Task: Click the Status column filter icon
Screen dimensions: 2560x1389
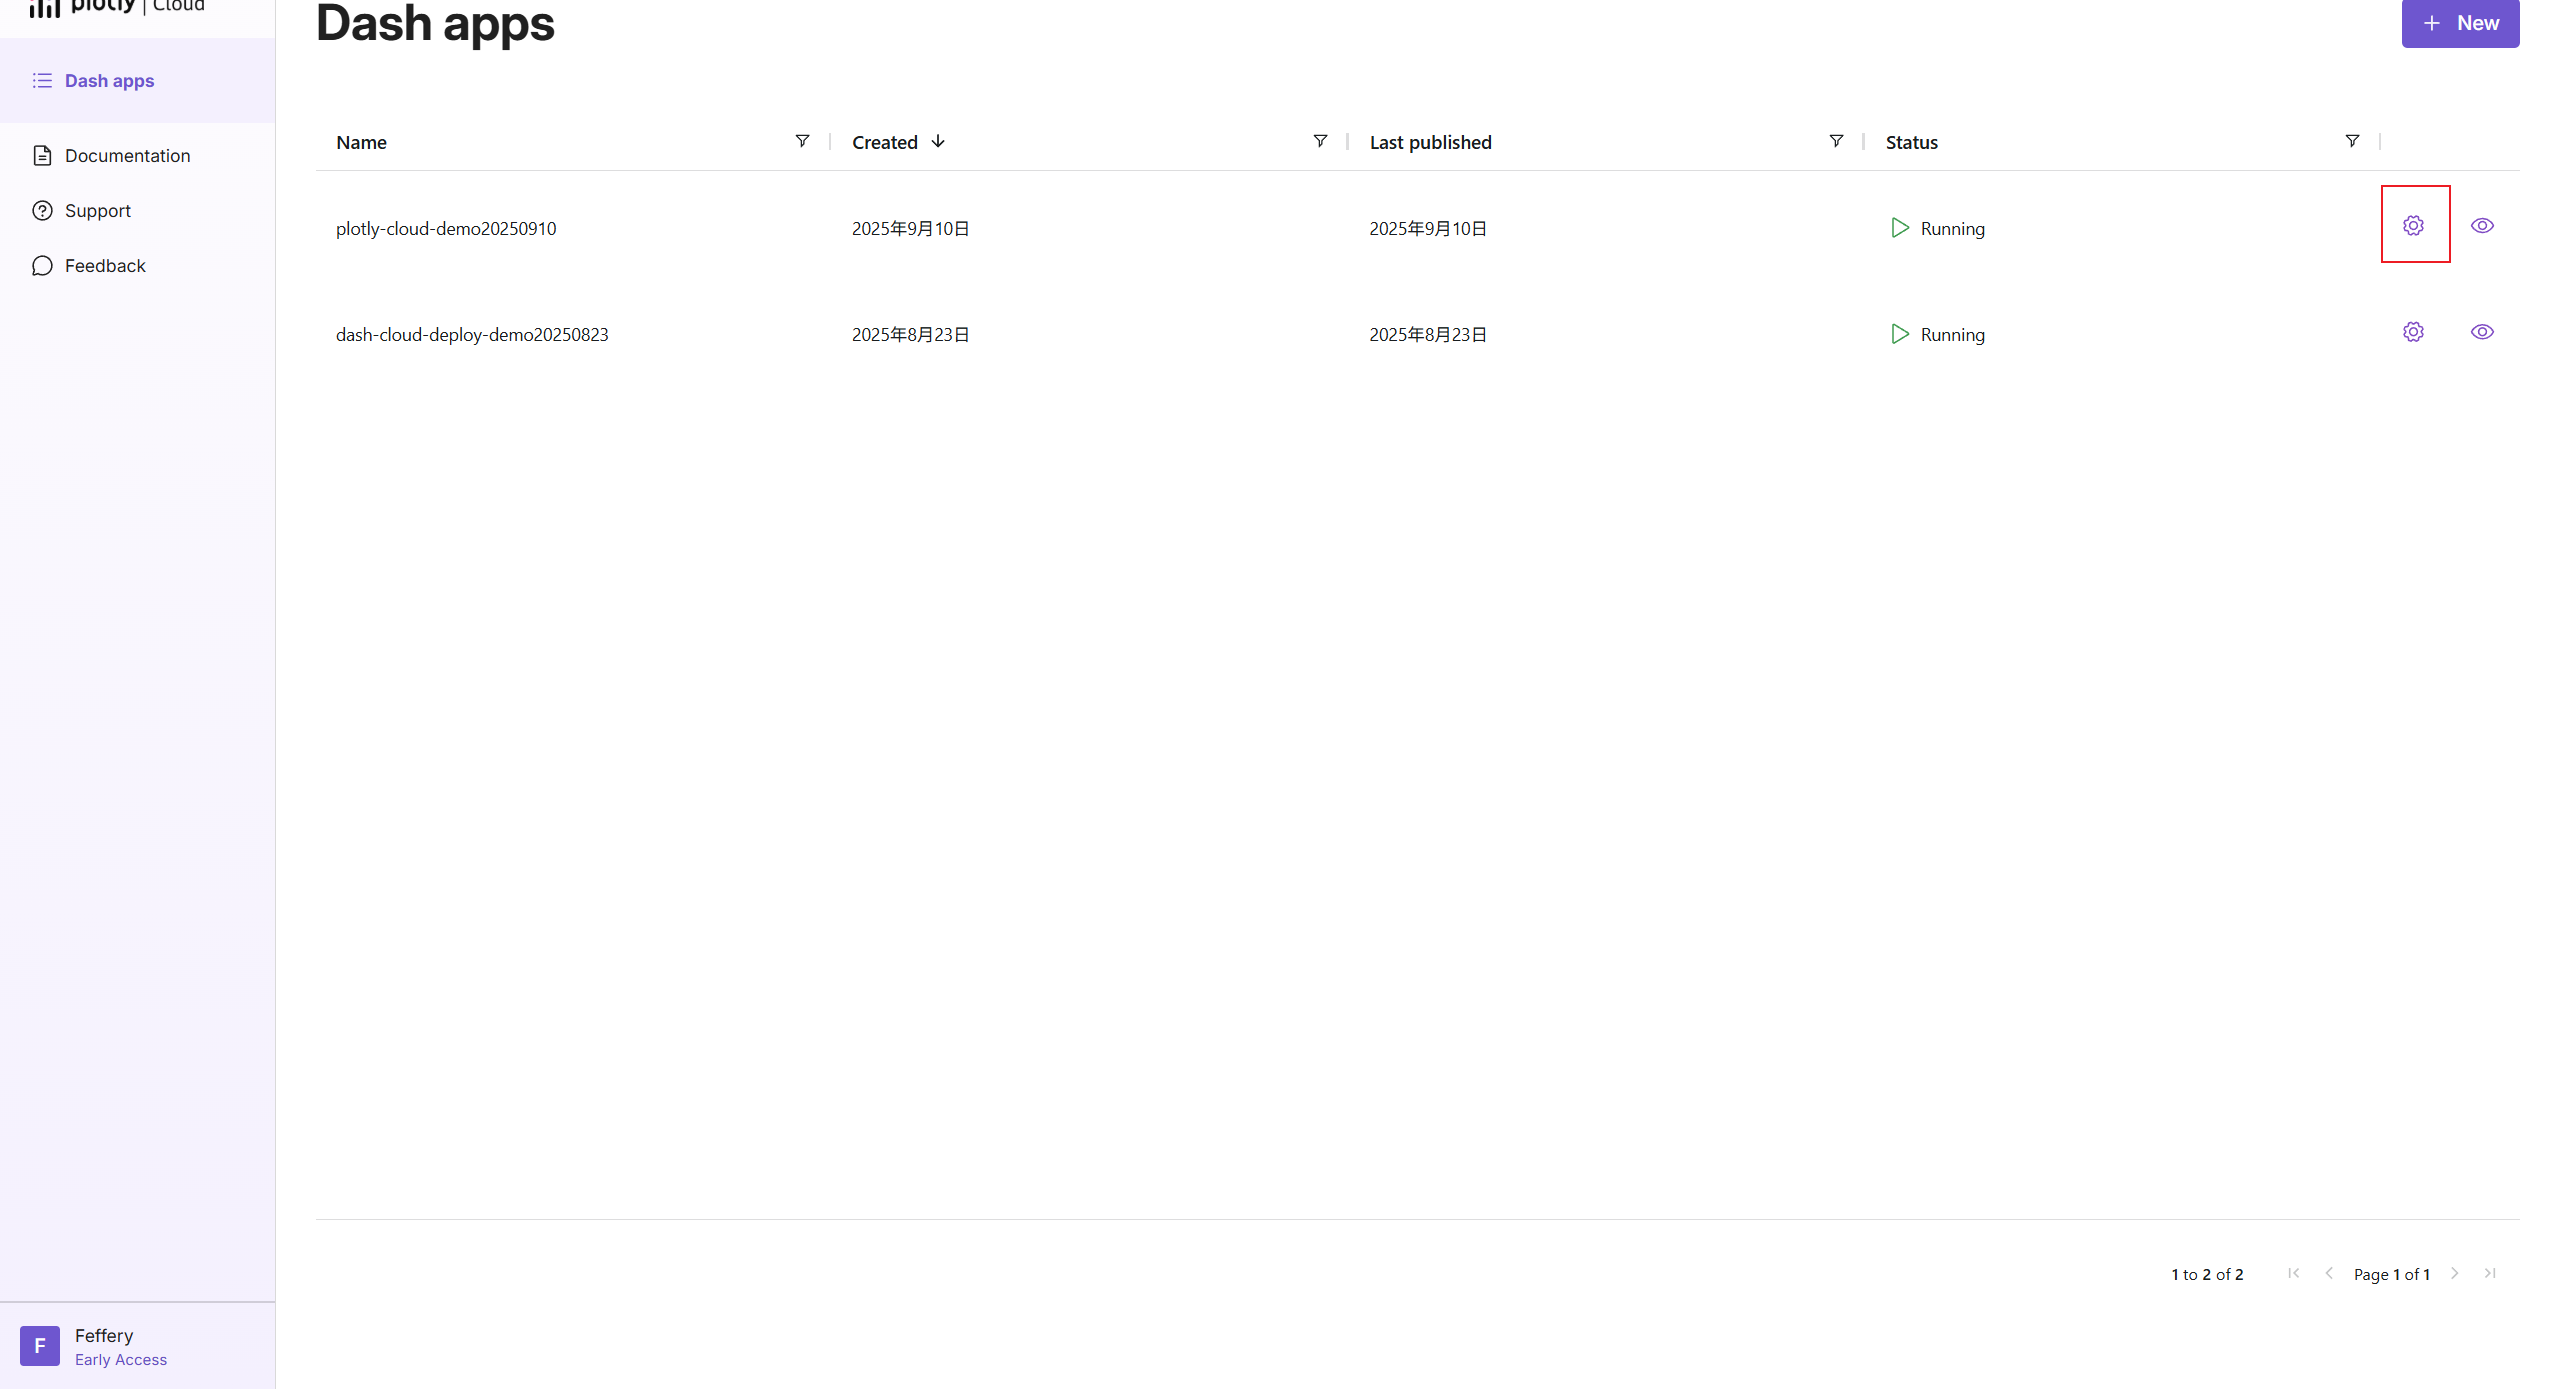Action: tap(2352, 141)
